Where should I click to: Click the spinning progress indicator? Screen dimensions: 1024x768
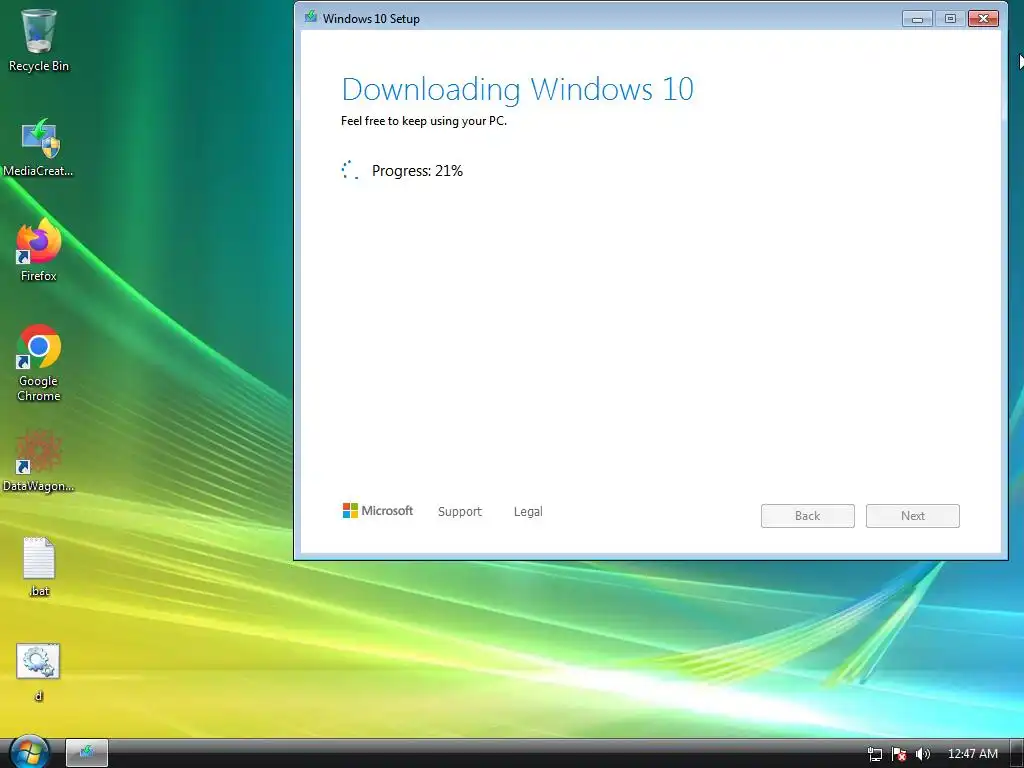[x=350, y=170]
